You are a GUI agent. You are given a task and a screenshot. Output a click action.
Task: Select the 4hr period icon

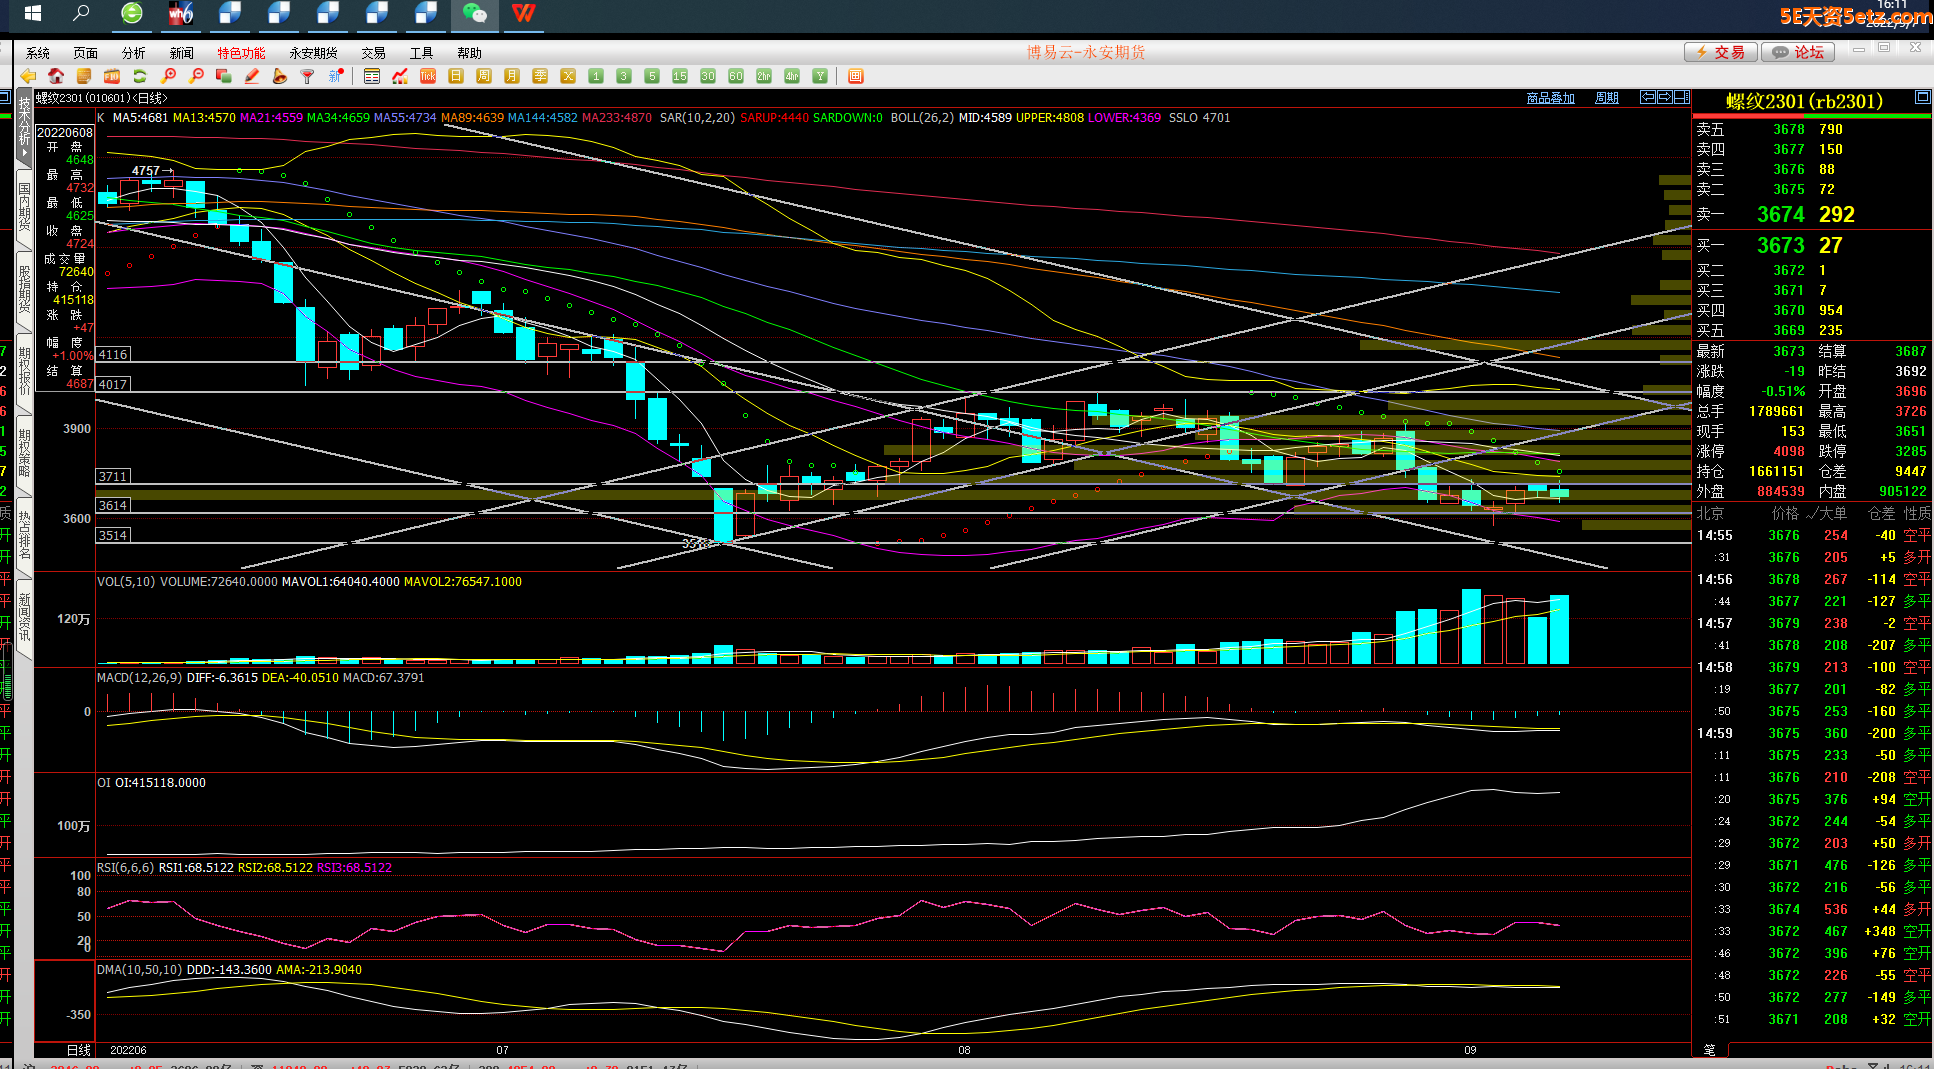coord(792,76)
